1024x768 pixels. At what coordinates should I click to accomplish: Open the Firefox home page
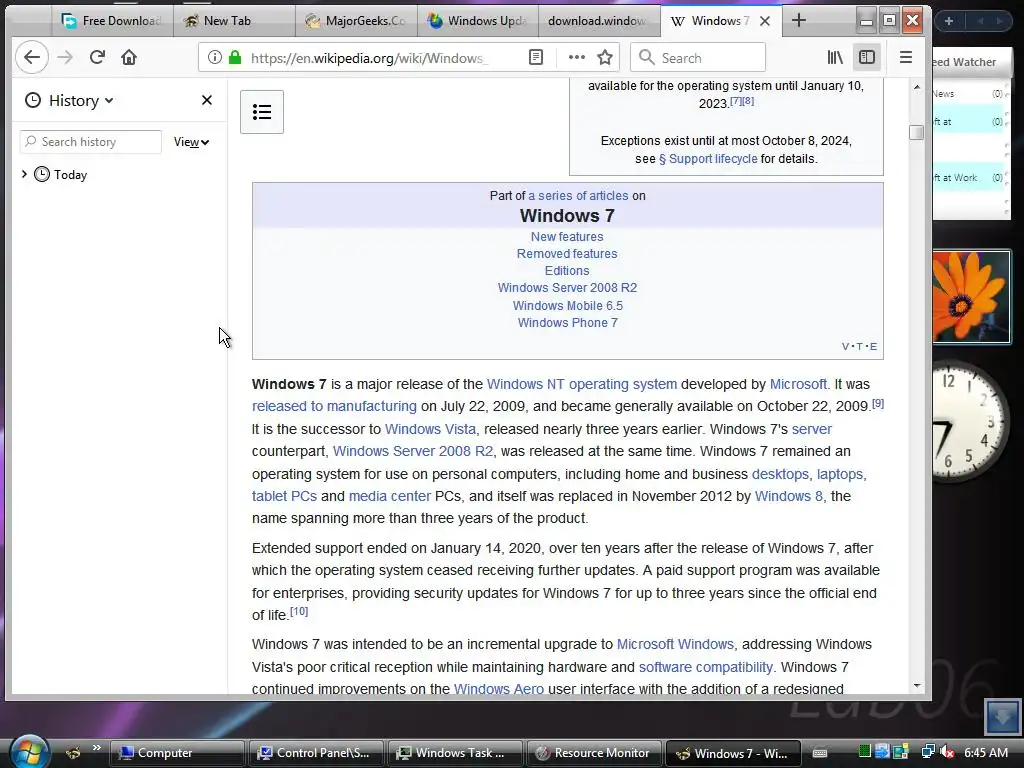(x=129, y=57)
